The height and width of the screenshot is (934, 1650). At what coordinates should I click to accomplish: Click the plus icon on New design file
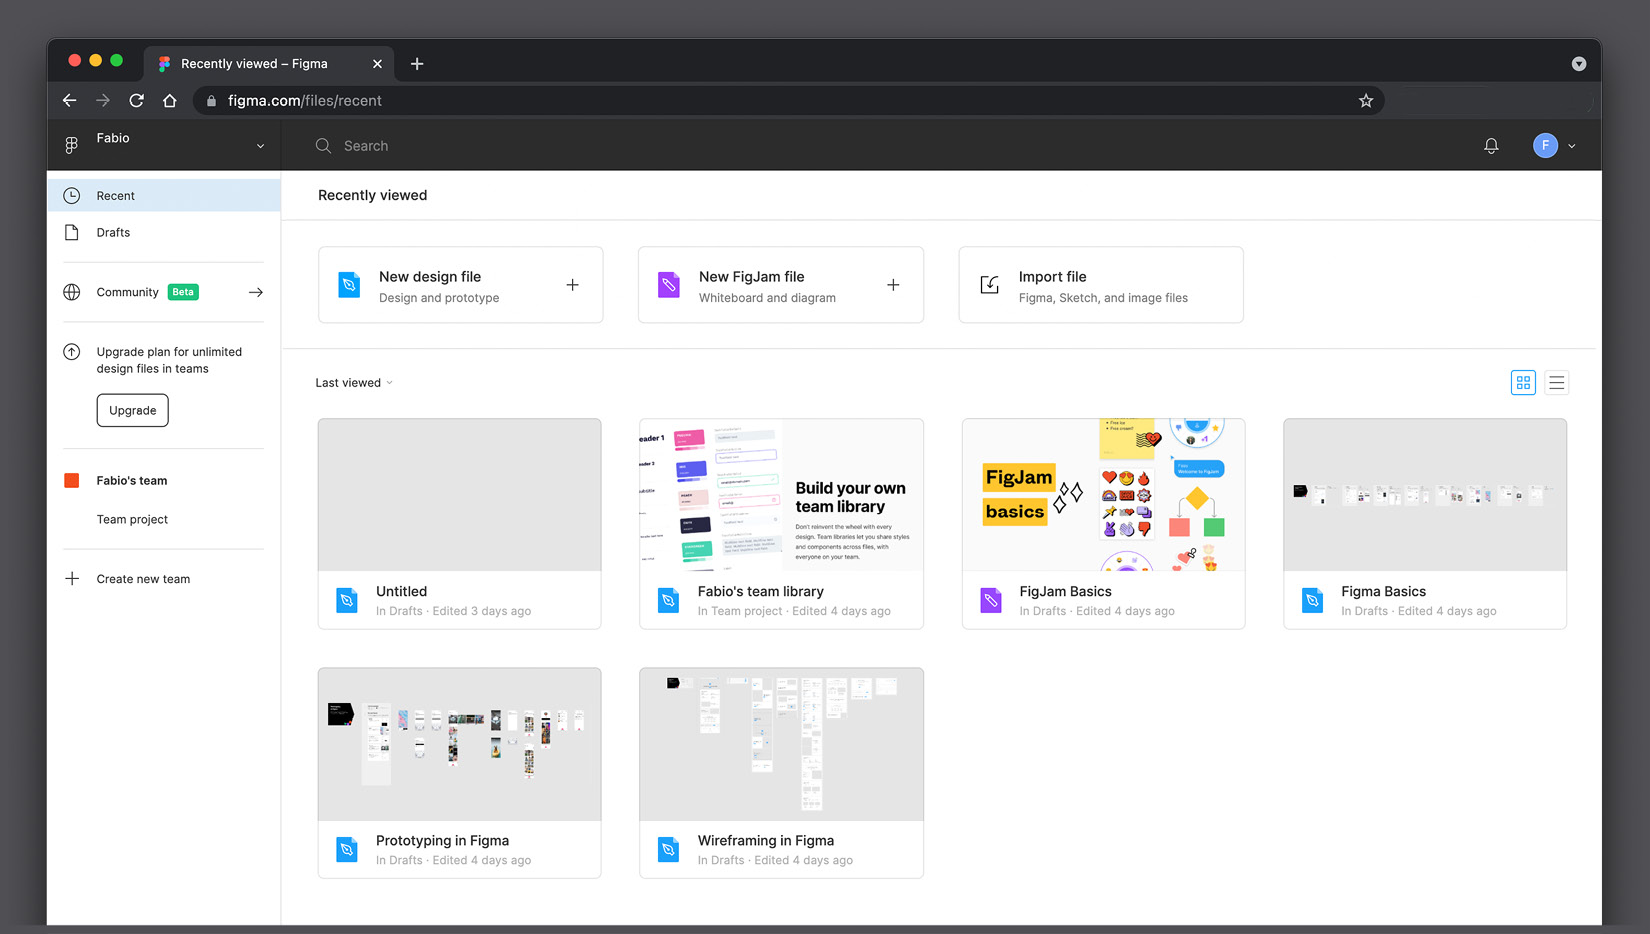pos(572,285)
